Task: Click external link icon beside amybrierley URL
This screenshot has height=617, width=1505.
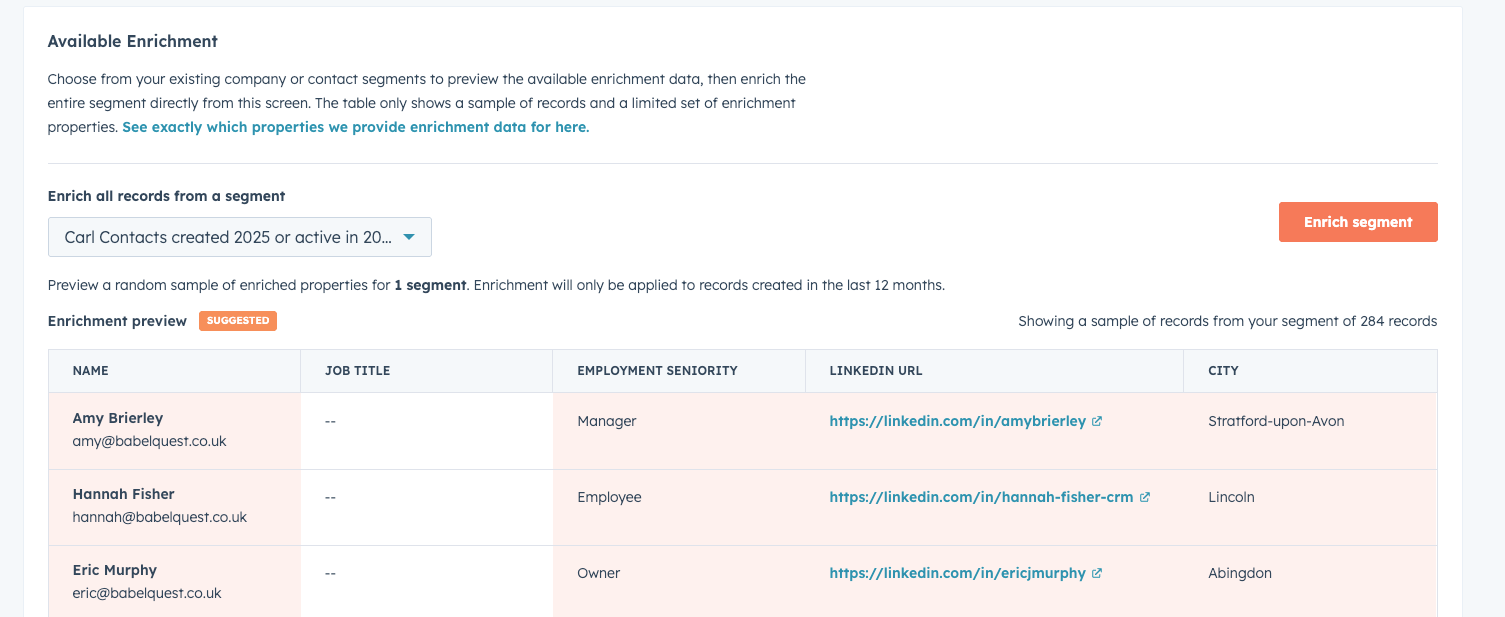Action: (1097, 421)
